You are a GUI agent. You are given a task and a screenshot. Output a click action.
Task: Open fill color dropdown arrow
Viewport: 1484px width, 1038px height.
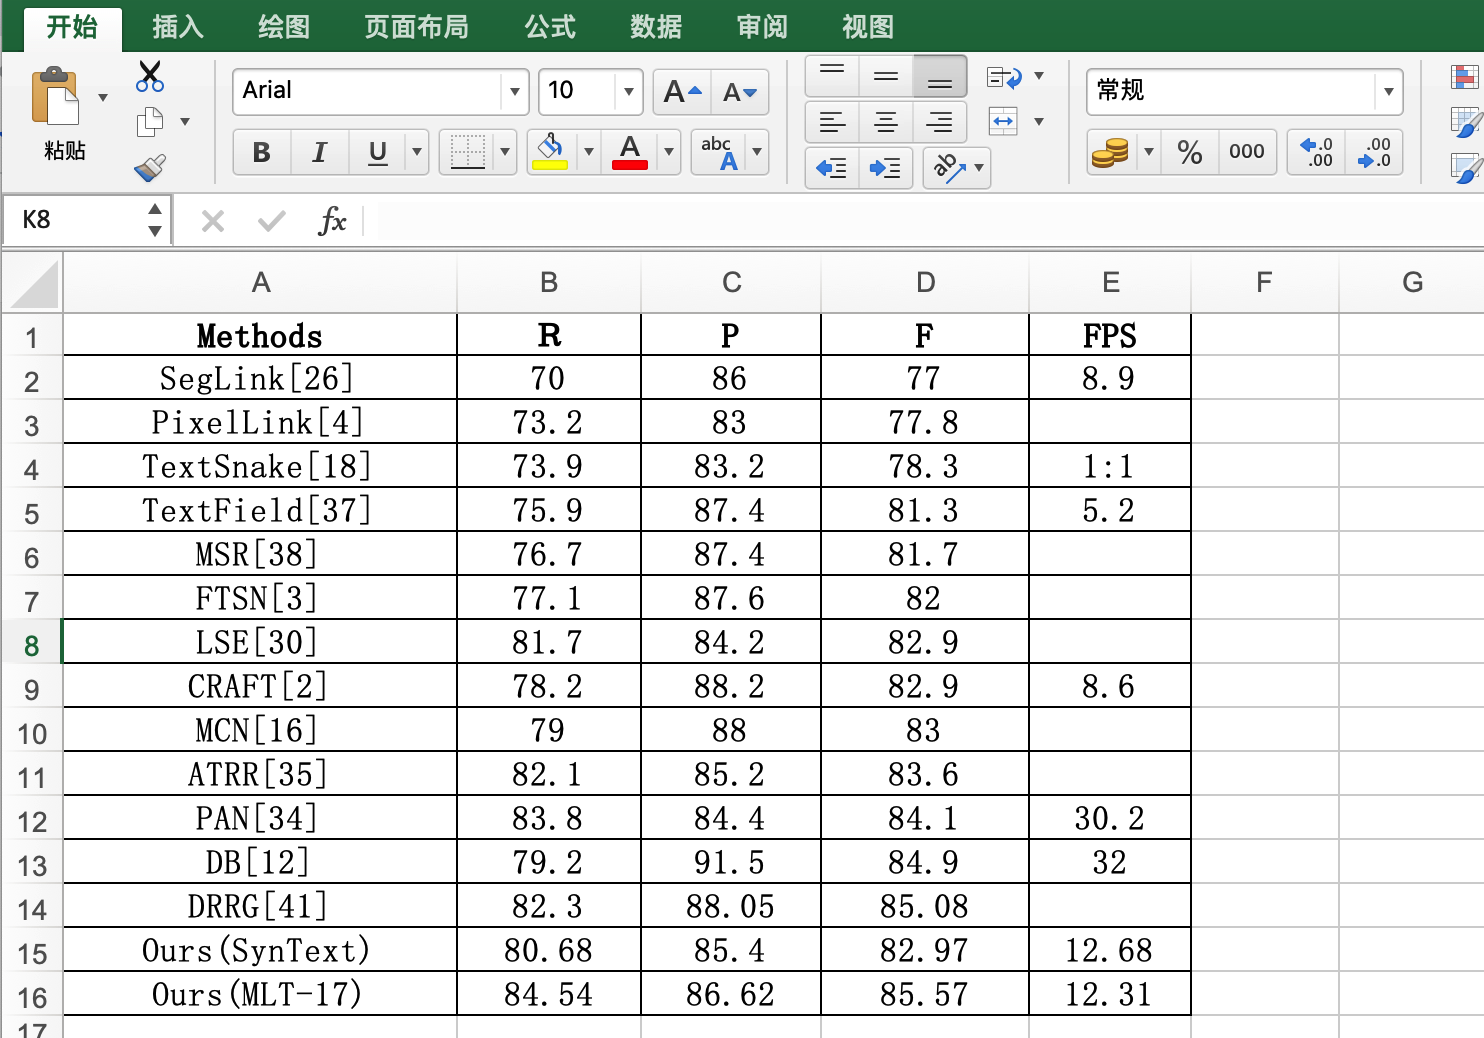pos(588,152)
